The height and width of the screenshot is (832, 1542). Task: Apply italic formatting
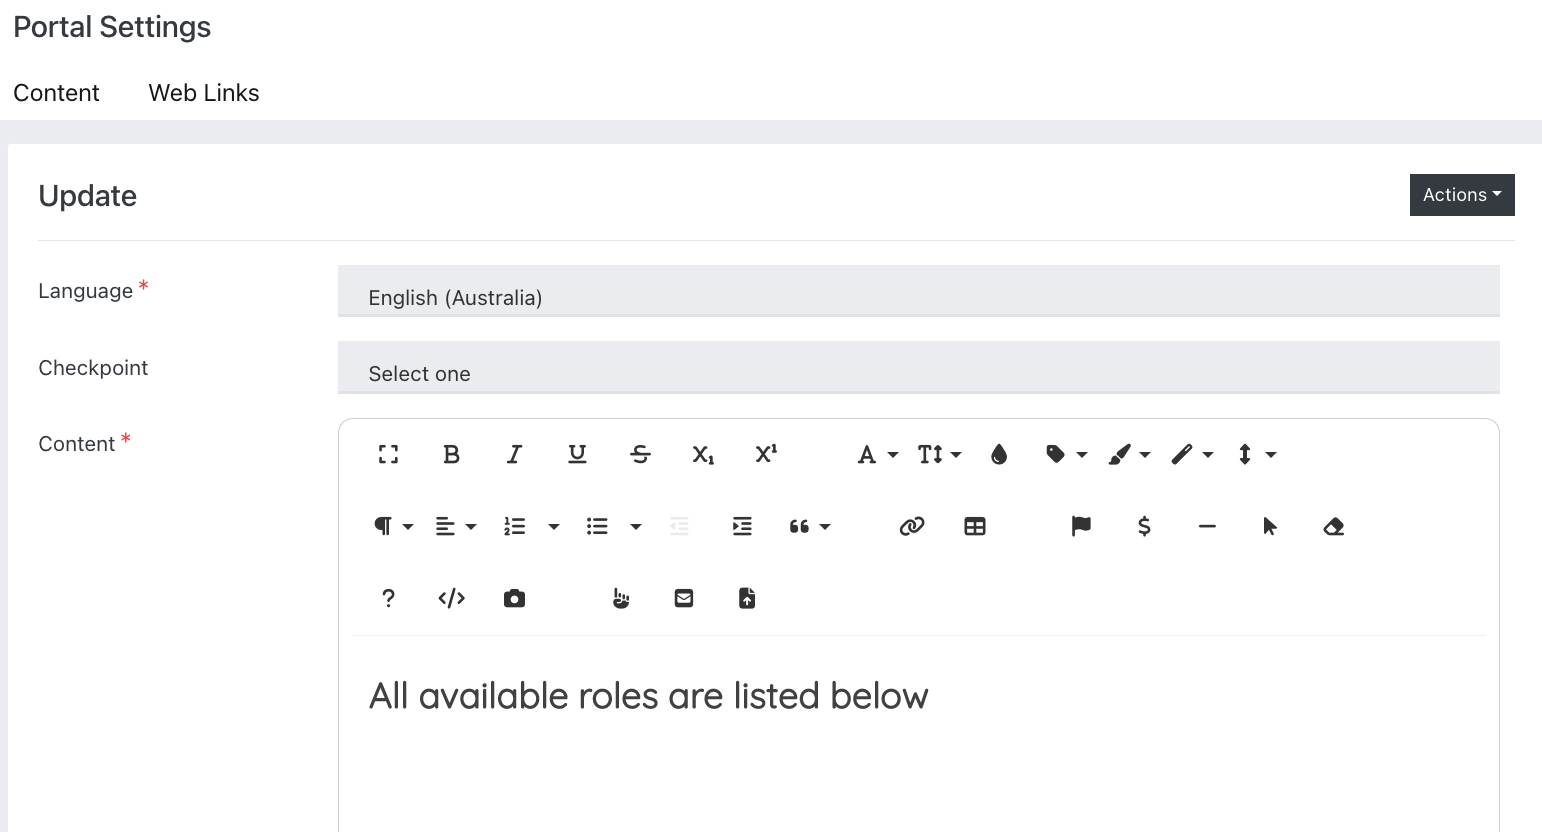(514, 455)
